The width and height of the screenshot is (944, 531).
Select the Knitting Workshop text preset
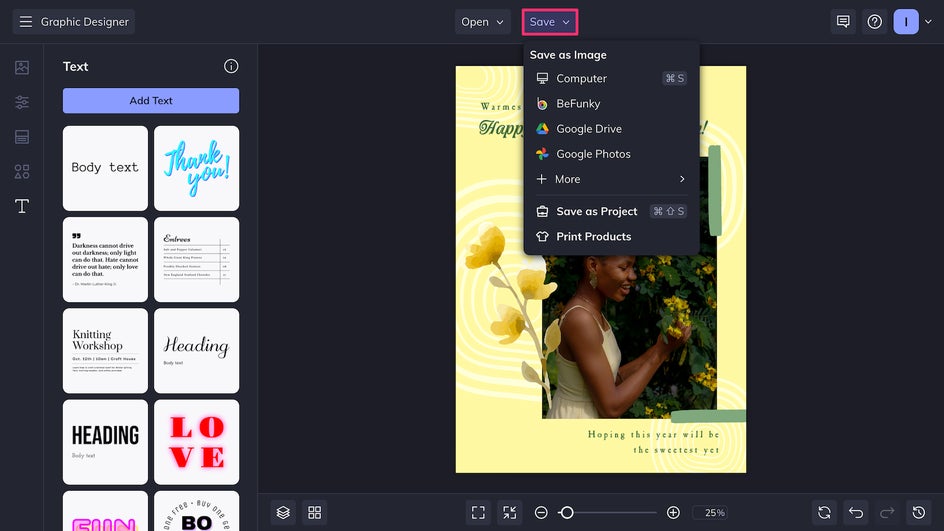[x=105, y=351]
